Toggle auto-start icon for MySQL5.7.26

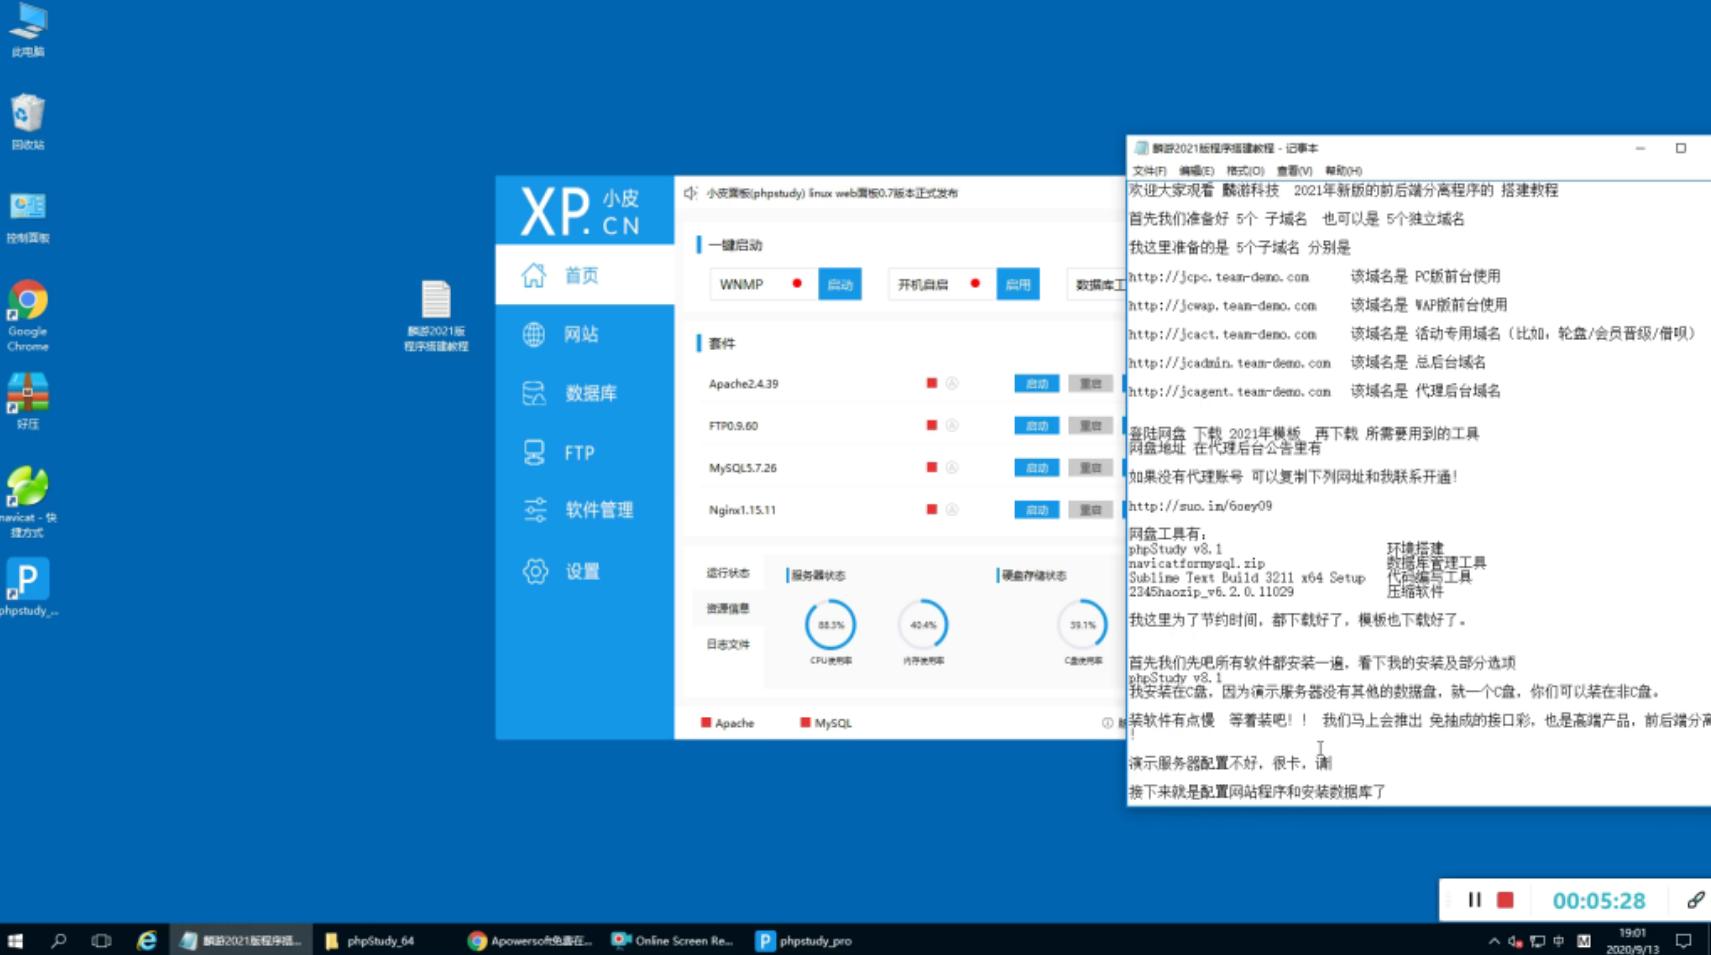952,468
